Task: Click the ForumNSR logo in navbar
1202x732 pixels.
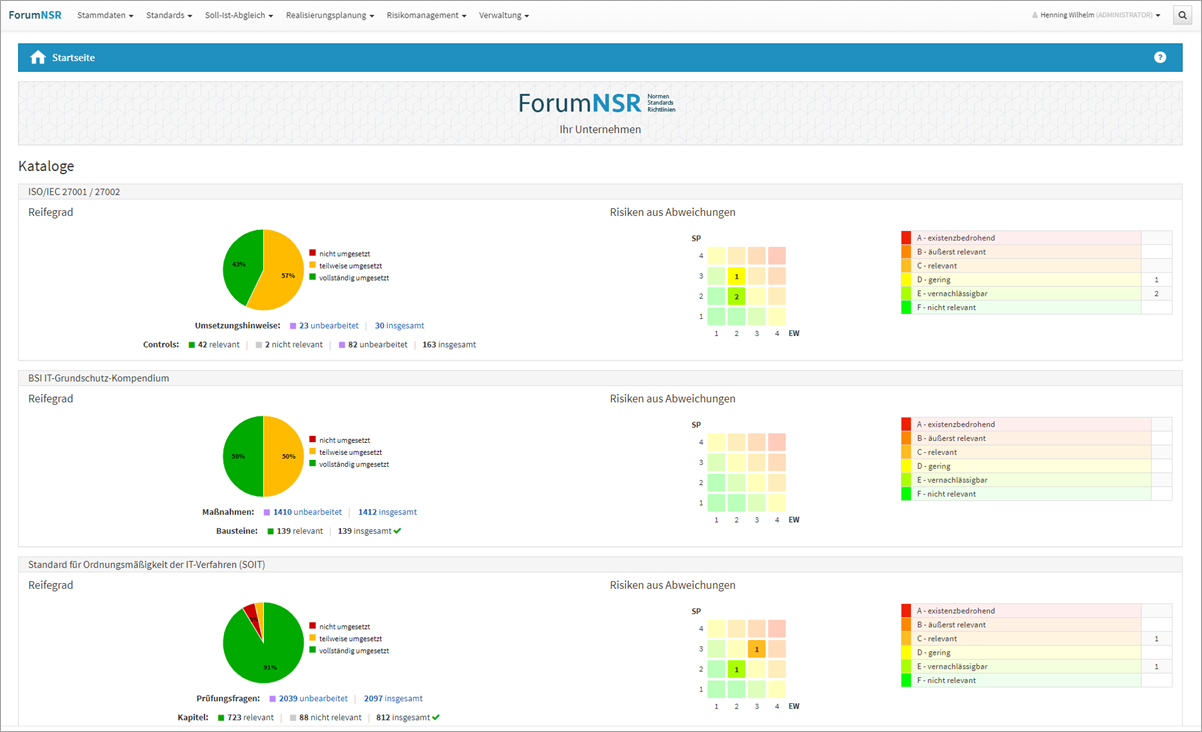Action: 35,16
